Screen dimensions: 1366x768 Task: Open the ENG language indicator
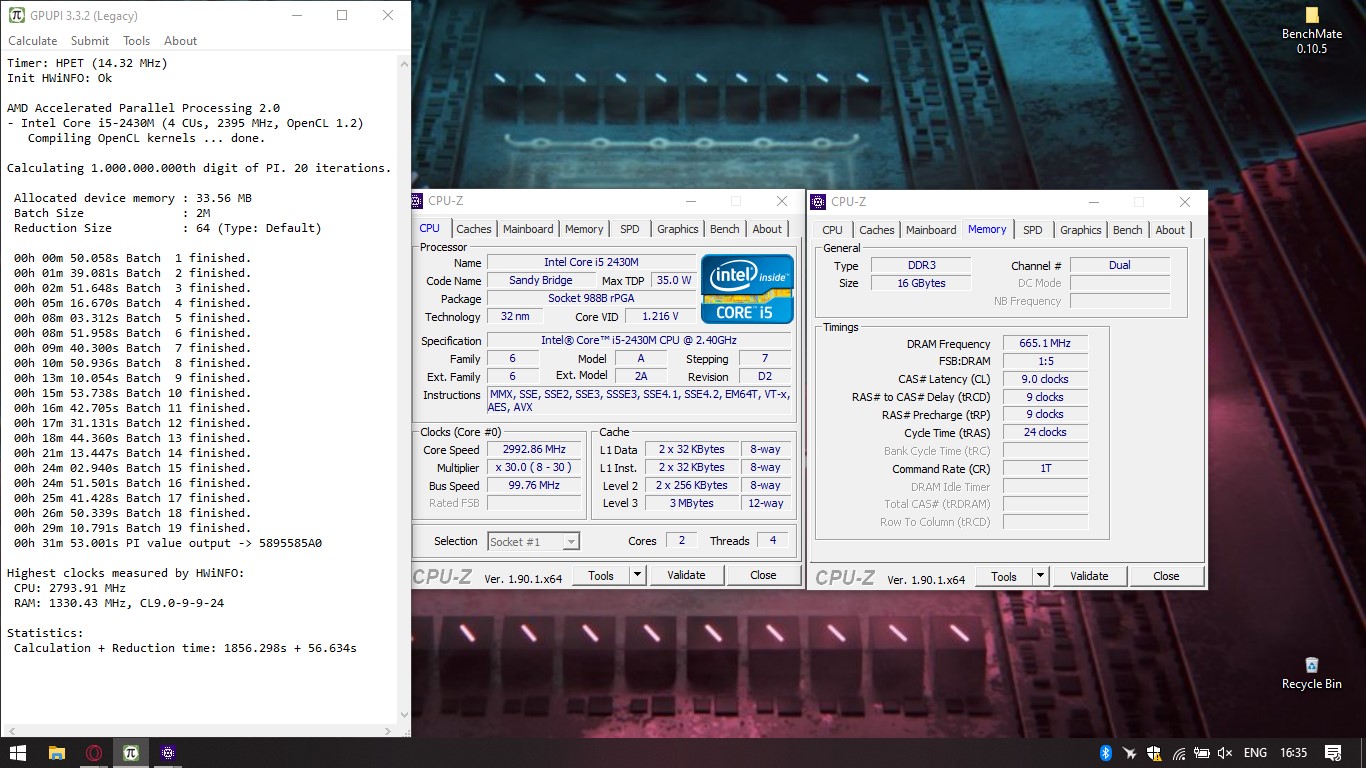pos(1255,753)
